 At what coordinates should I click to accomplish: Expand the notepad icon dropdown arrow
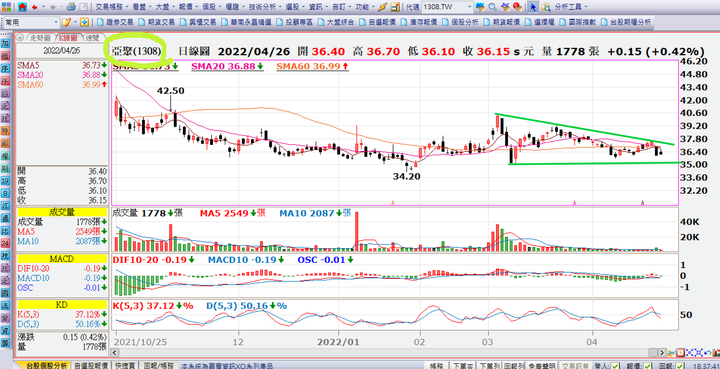[x=75, y=22]
